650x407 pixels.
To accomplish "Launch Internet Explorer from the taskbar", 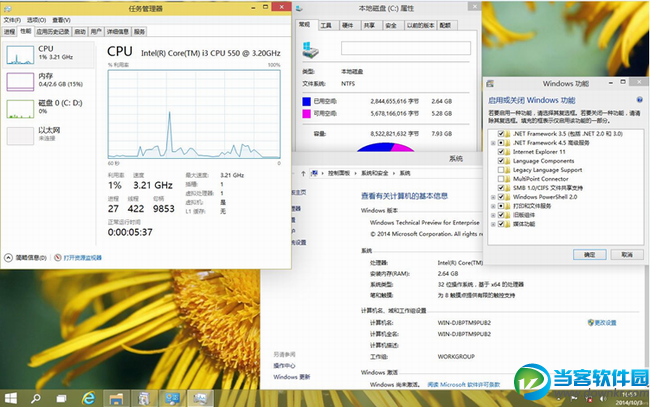I will click(88, 398).
